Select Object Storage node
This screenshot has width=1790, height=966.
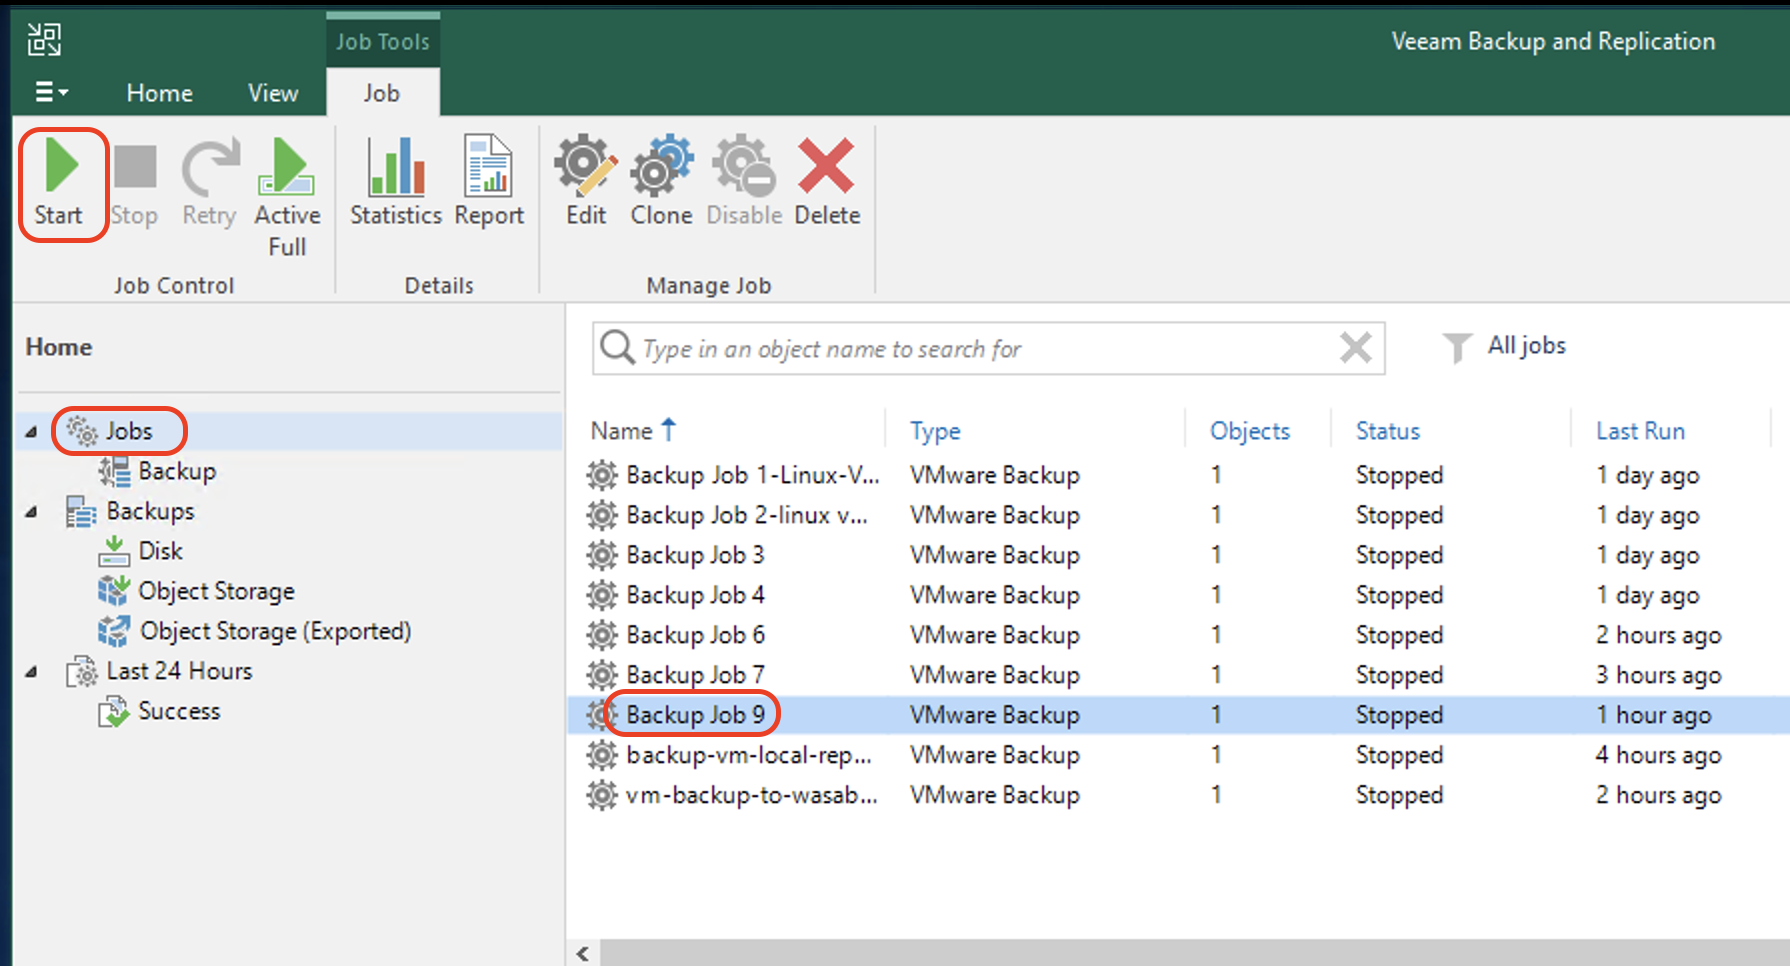[x=217, y=591]
